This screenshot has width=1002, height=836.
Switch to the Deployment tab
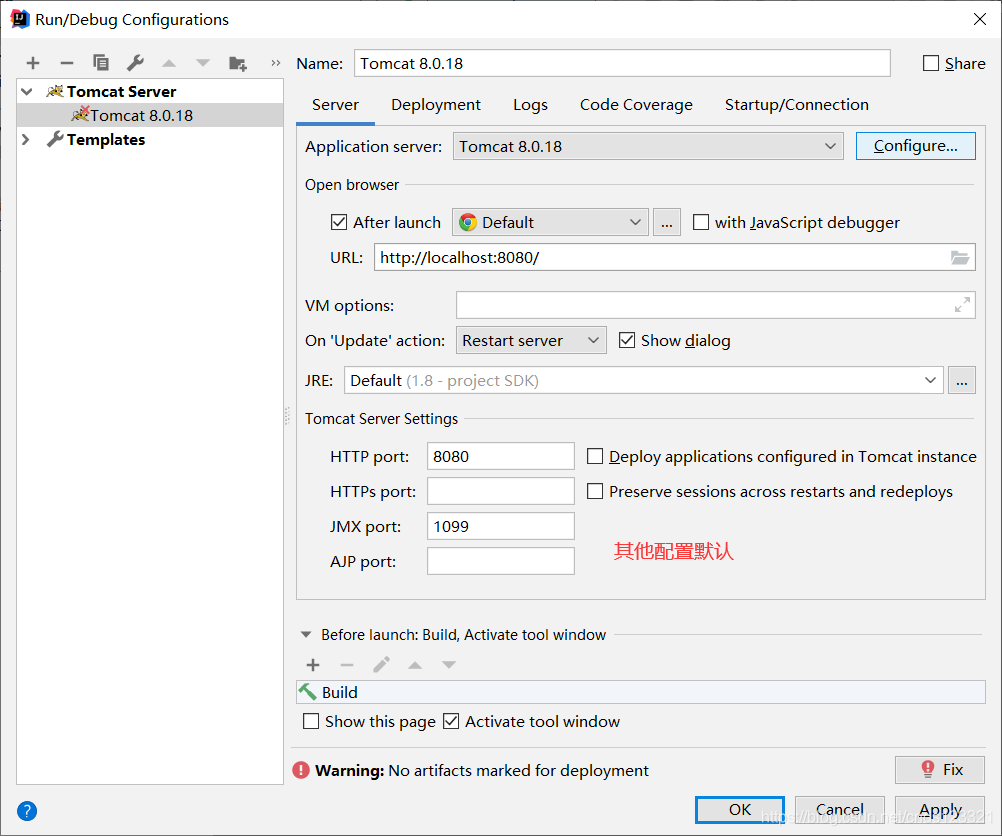click(x=436, y=105)
